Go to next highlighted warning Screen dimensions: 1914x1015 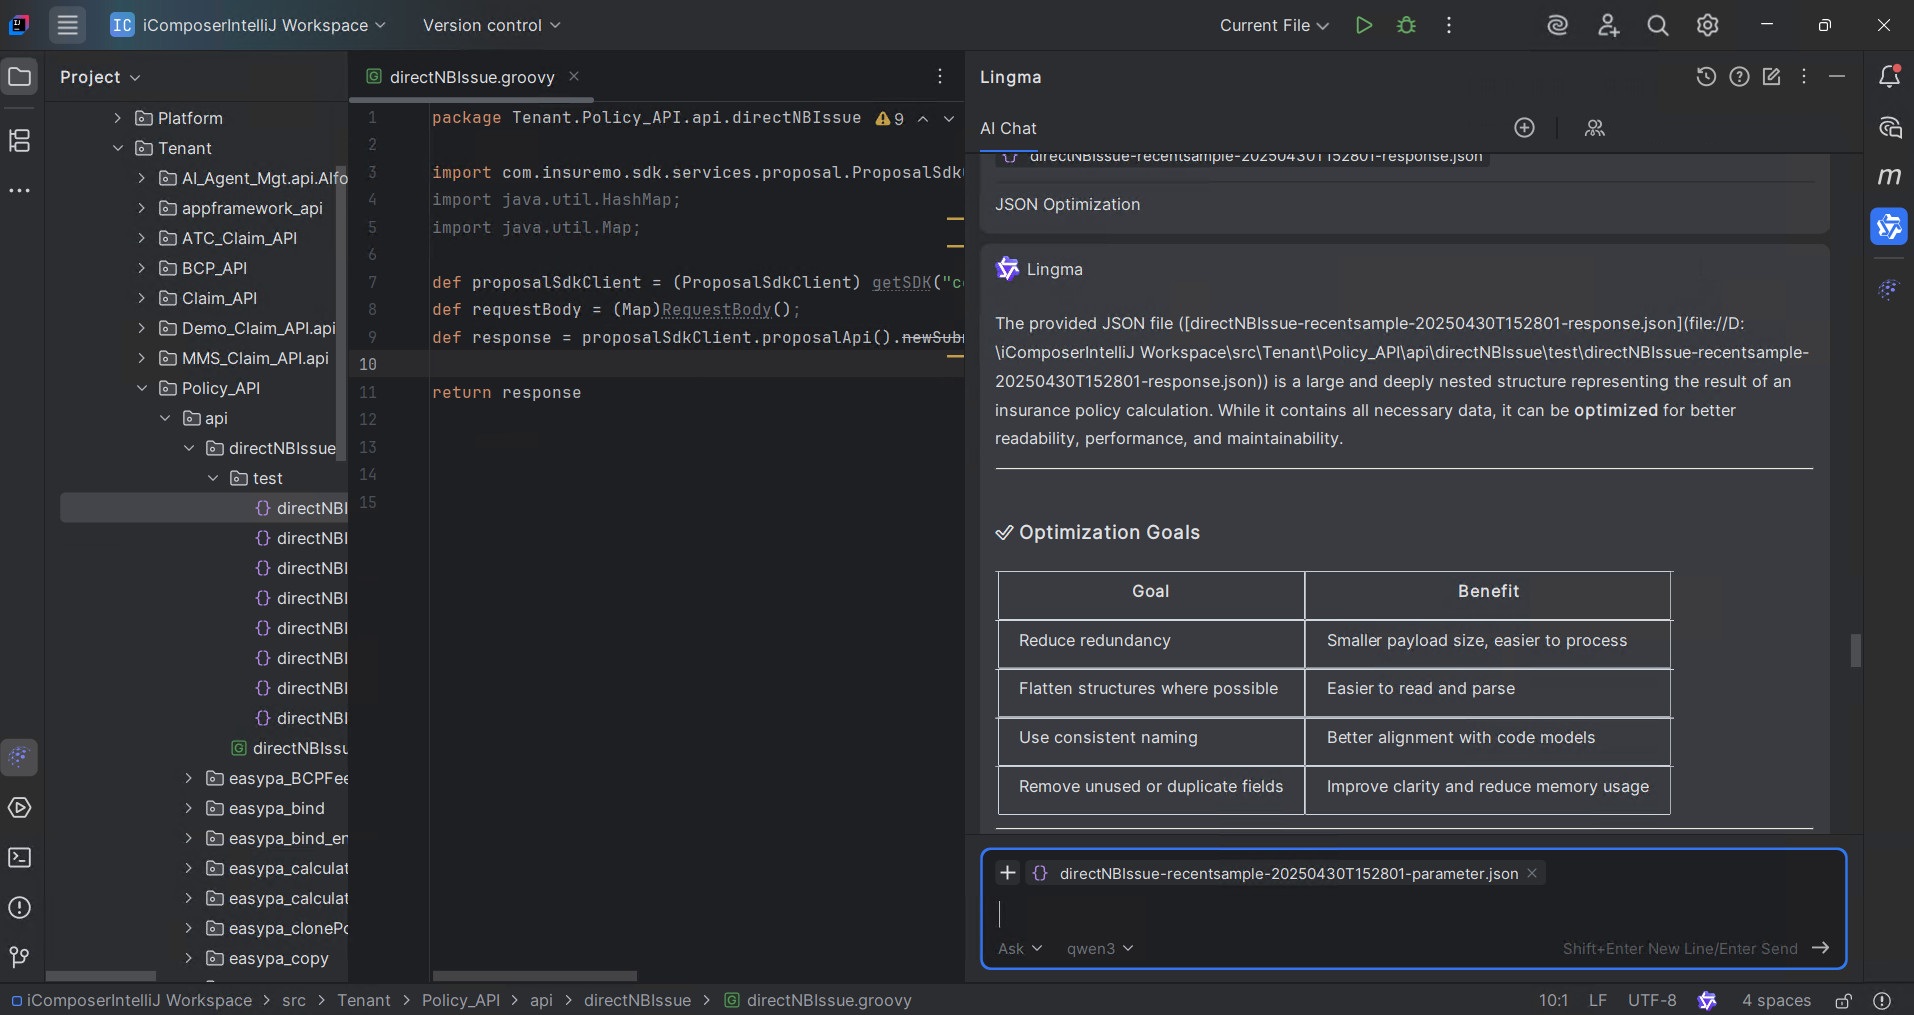(949, 118)
